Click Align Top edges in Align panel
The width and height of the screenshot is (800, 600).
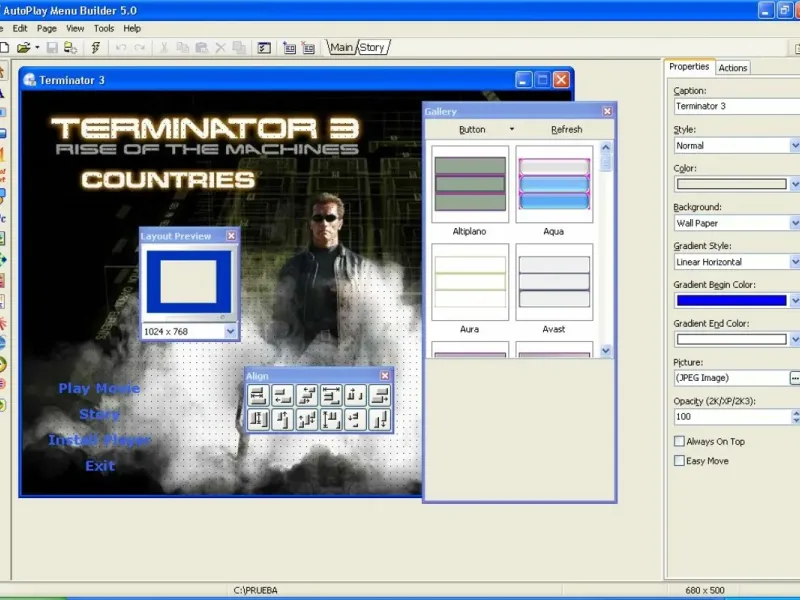[282, 419]
